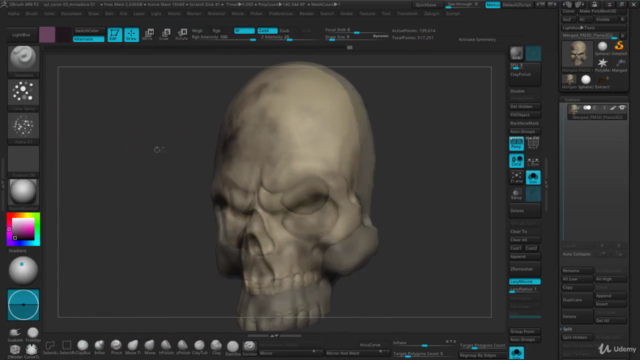
Task: Adjust the Rgb Intensity slider
Action: [223, 37]
